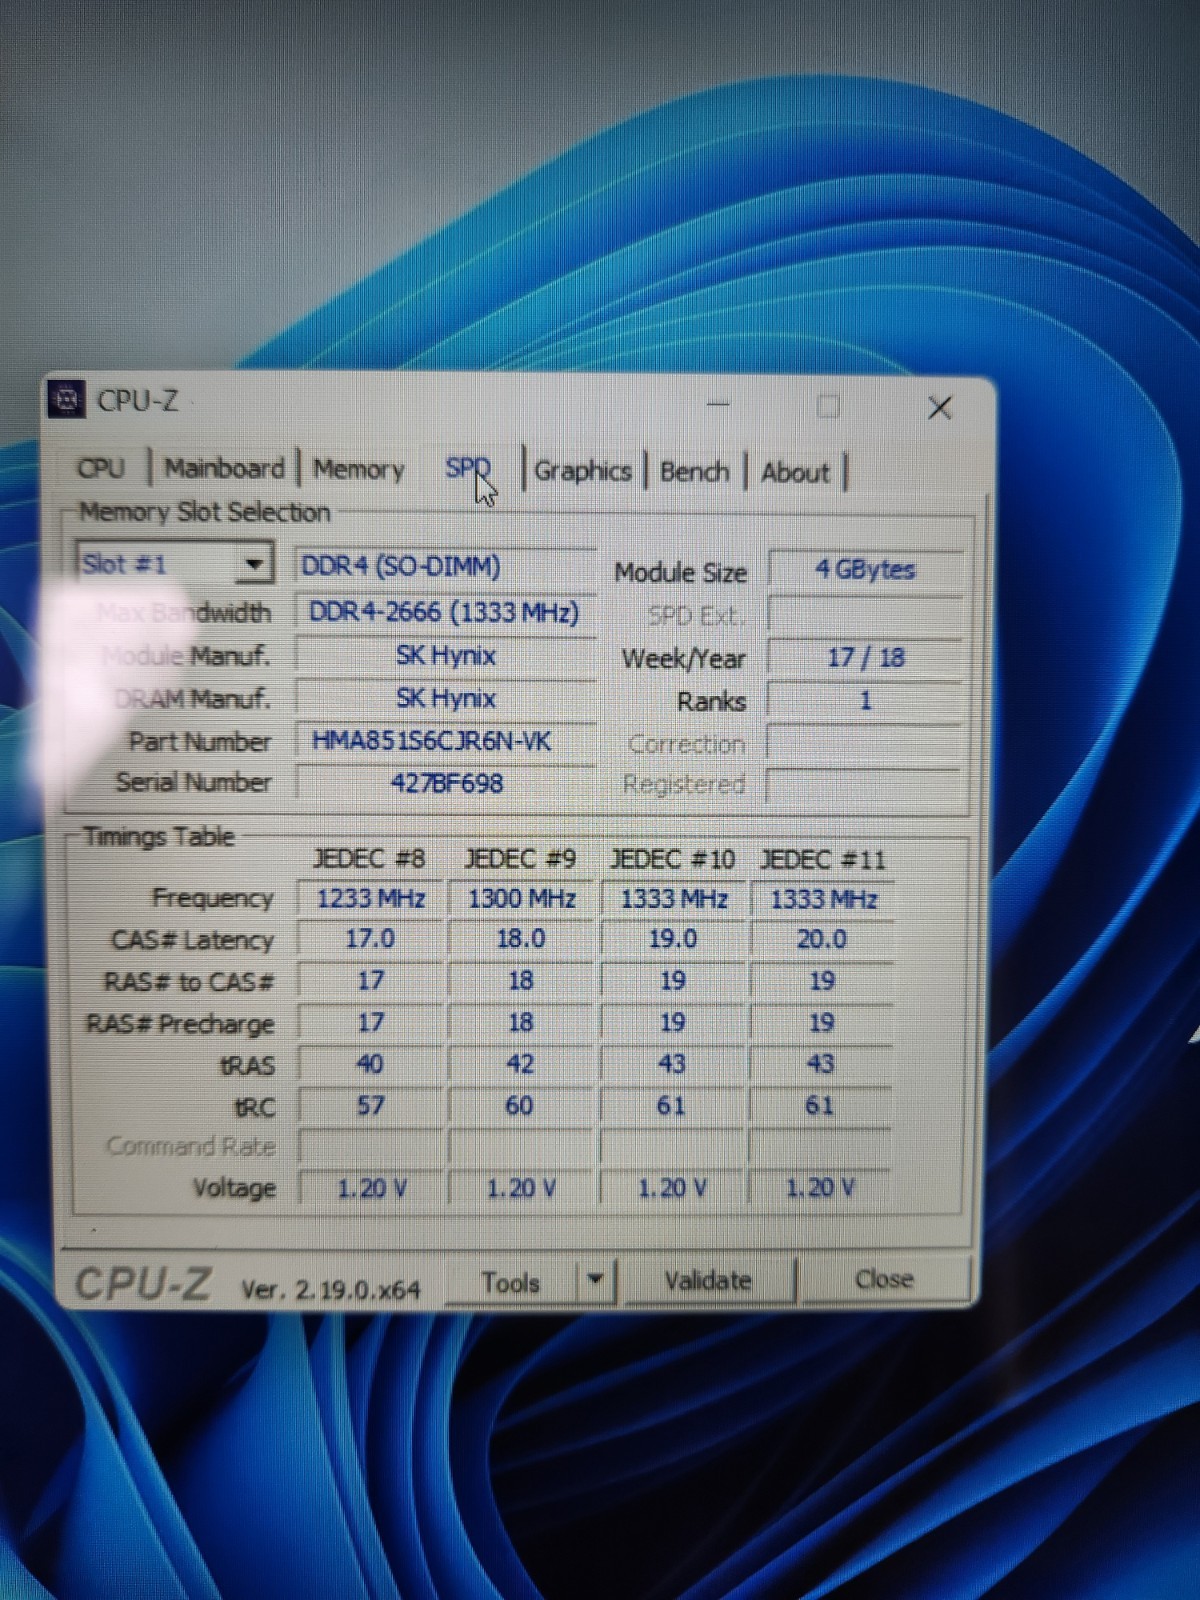Click the CAS# Latency 18.0 cell
This screenshot has height=1600, width=1200.
point(521,939)
